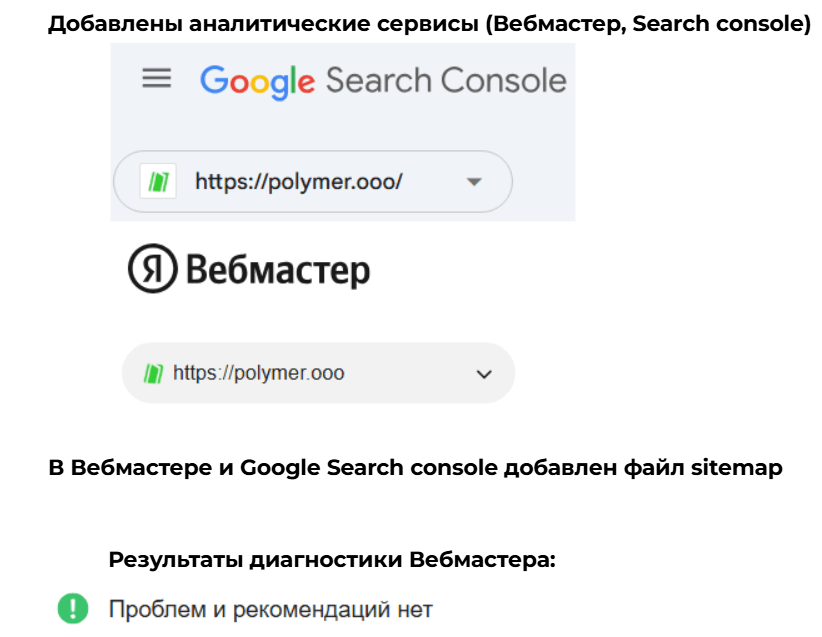Expand Вебмастер site selector chevron
Screen dimensions: 822x637
(484, 374)
